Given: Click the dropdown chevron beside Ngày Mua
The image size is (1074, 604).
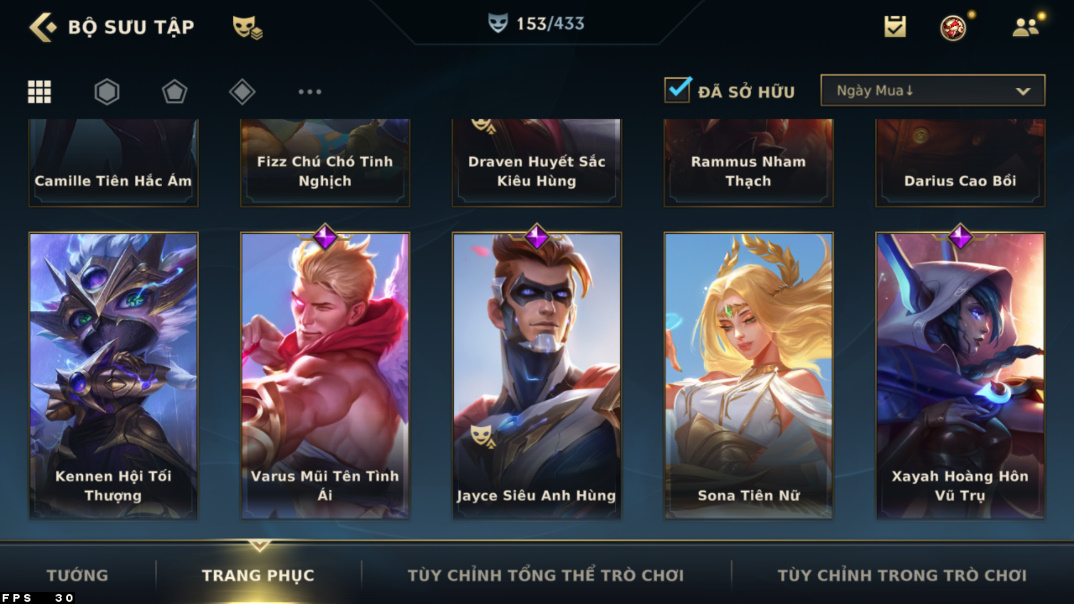Looking at the screenshot, I should coord(1023,91).
